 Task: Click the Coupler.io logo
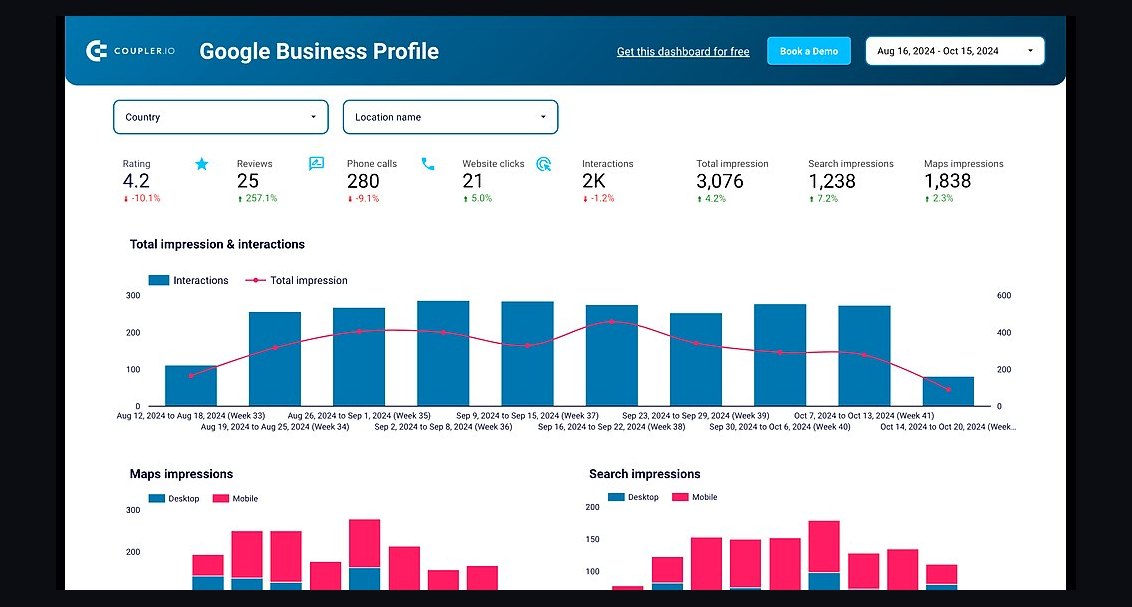[131, 51]
